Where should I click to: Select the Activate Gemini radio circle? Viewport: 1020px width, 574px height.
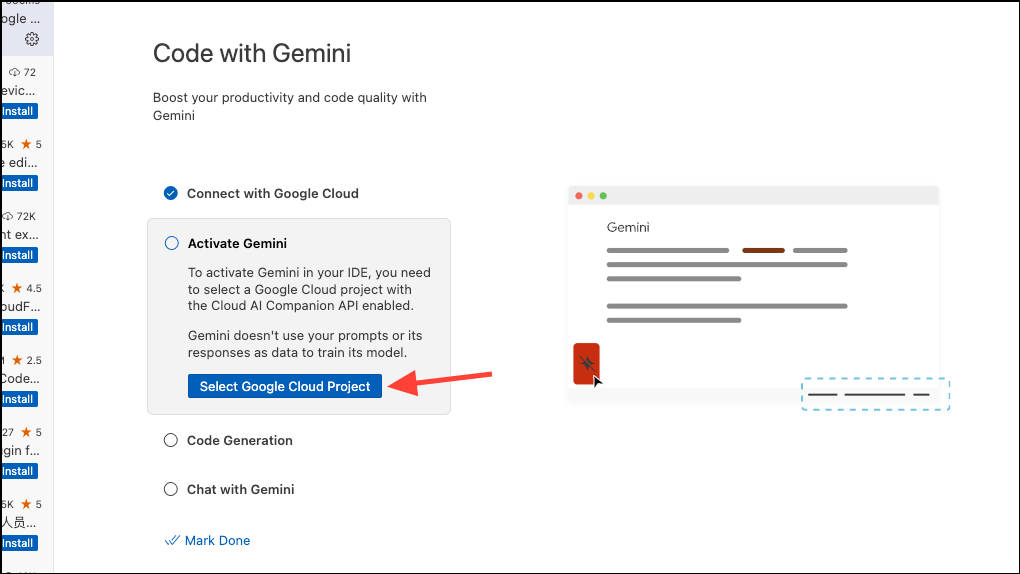pos(171,243)
